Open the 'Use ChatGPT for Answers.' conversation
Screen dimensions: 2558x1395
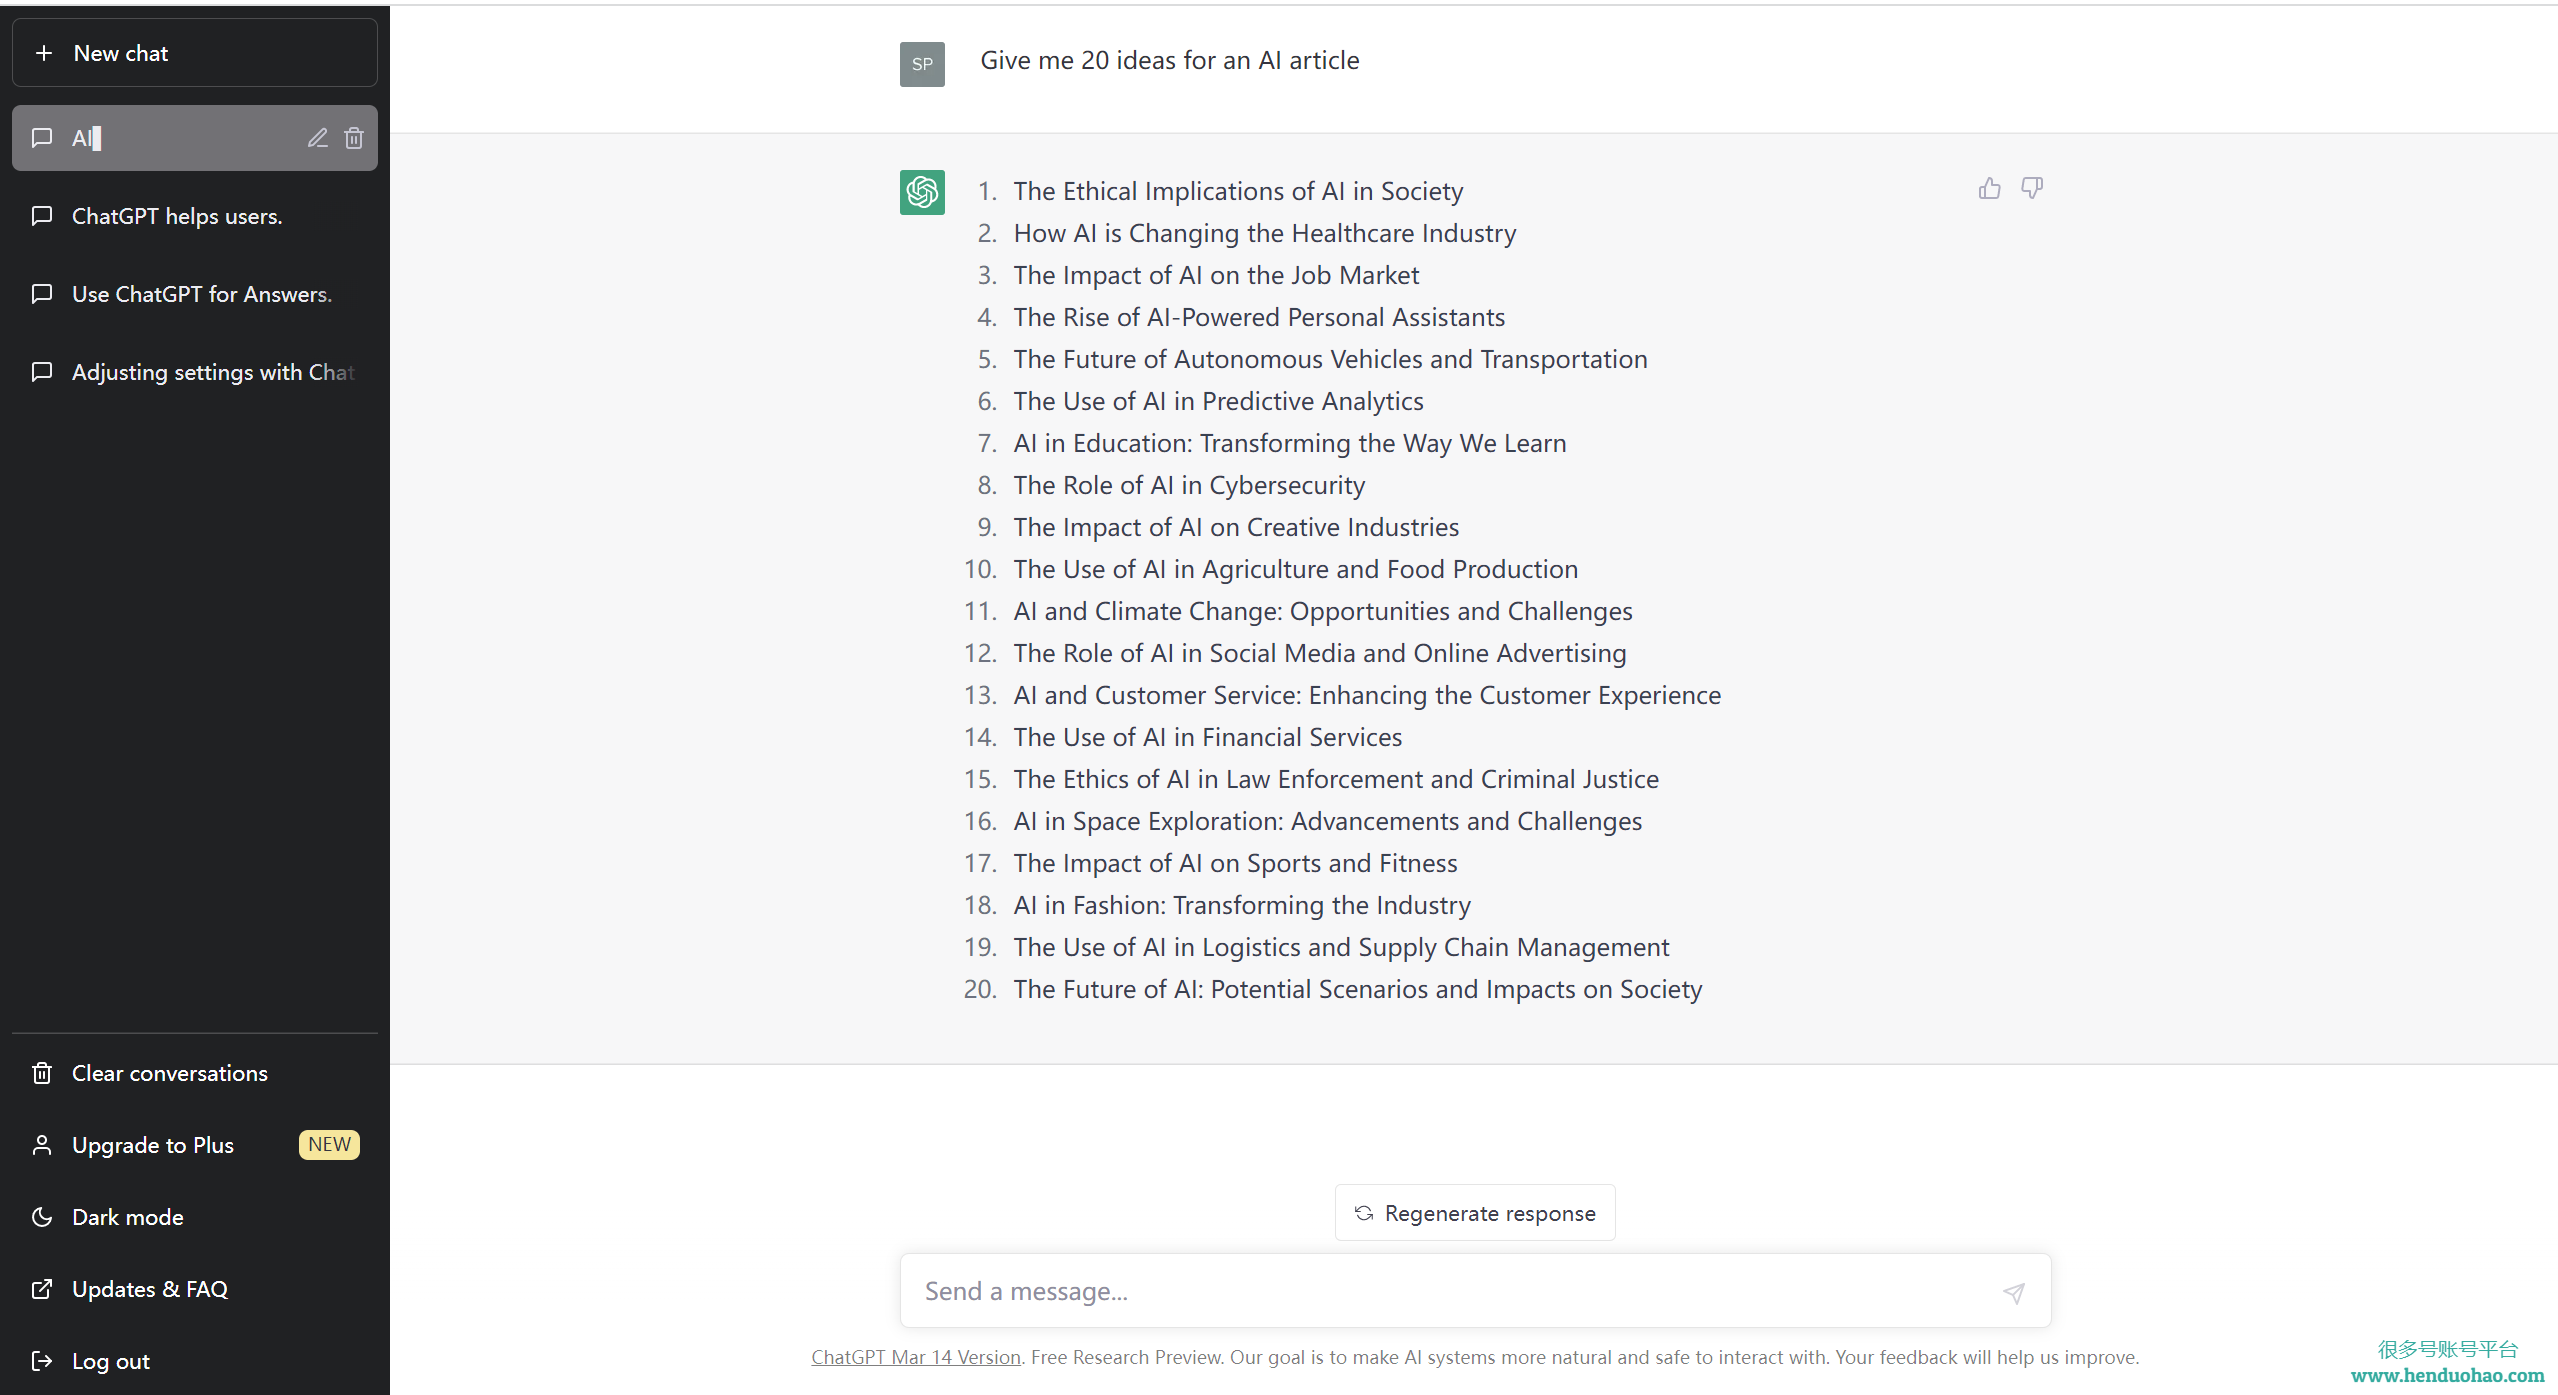click(x=195, y=294)
